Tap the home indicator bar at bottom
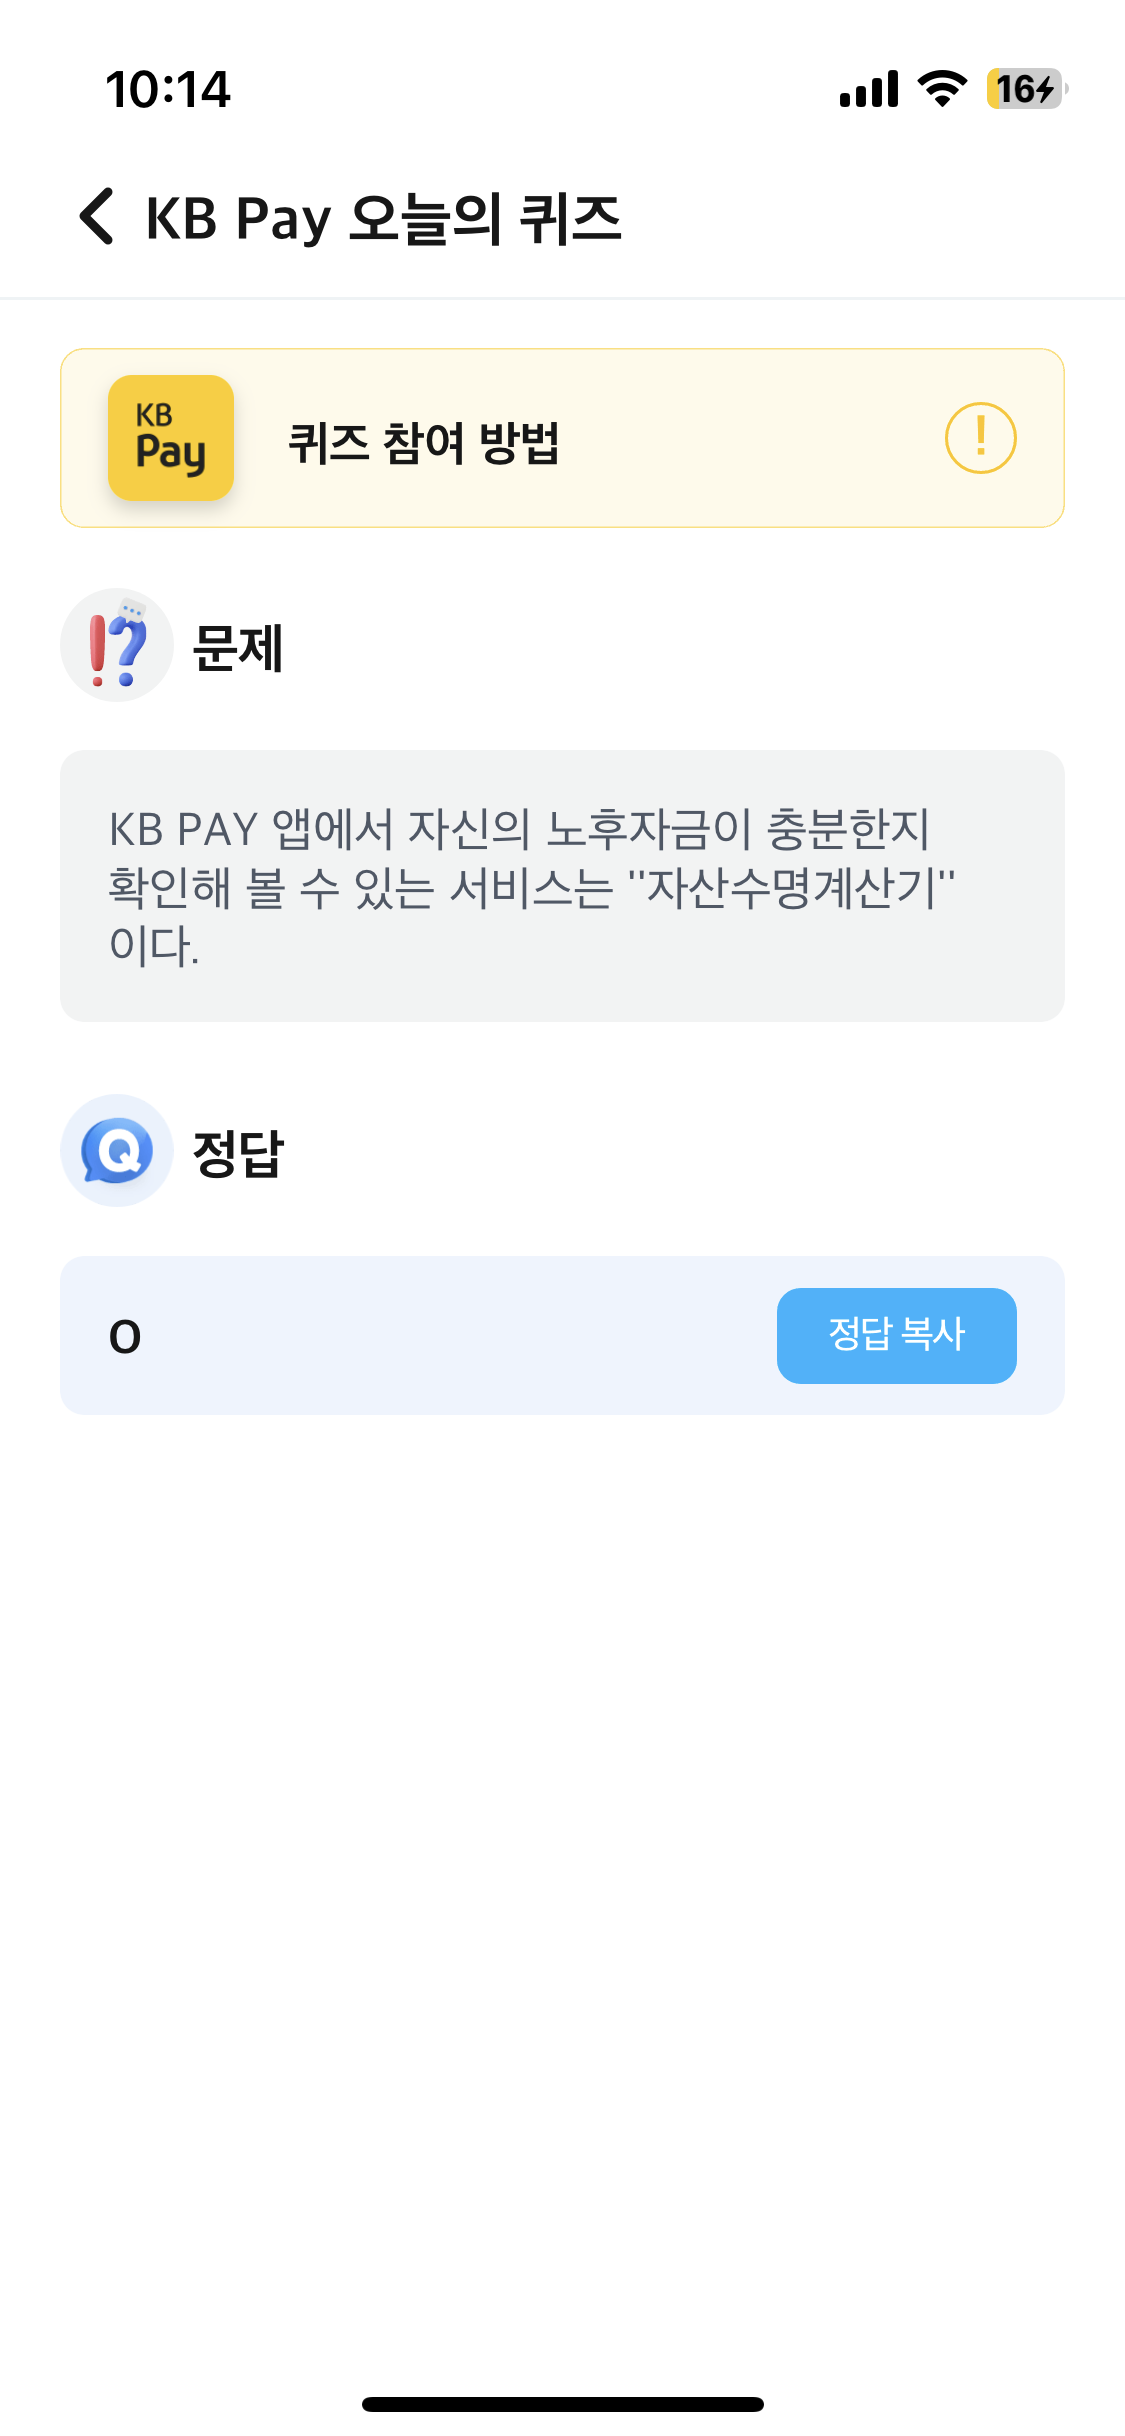1125x2436 pixels. point(562,2404)
